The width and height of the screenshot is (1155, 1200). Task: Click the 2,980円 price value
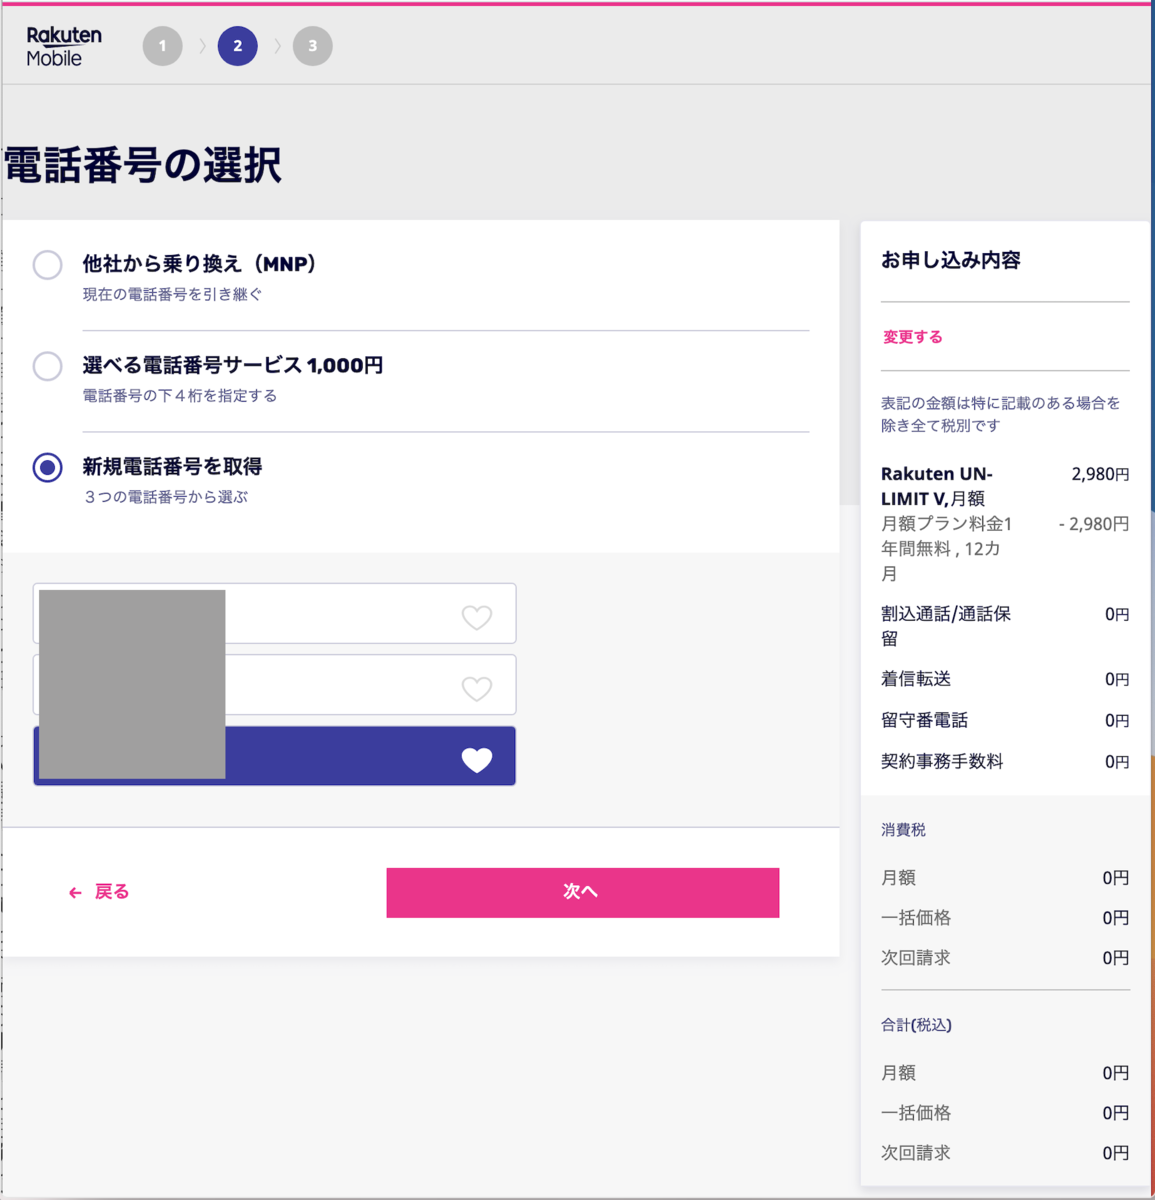1100,475
